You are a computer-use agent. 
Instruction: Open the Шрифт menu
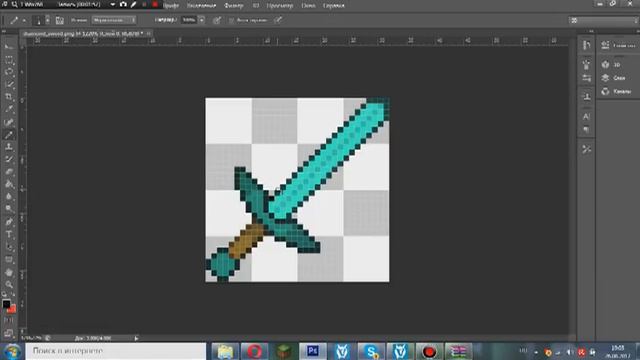tap(171, 5)
